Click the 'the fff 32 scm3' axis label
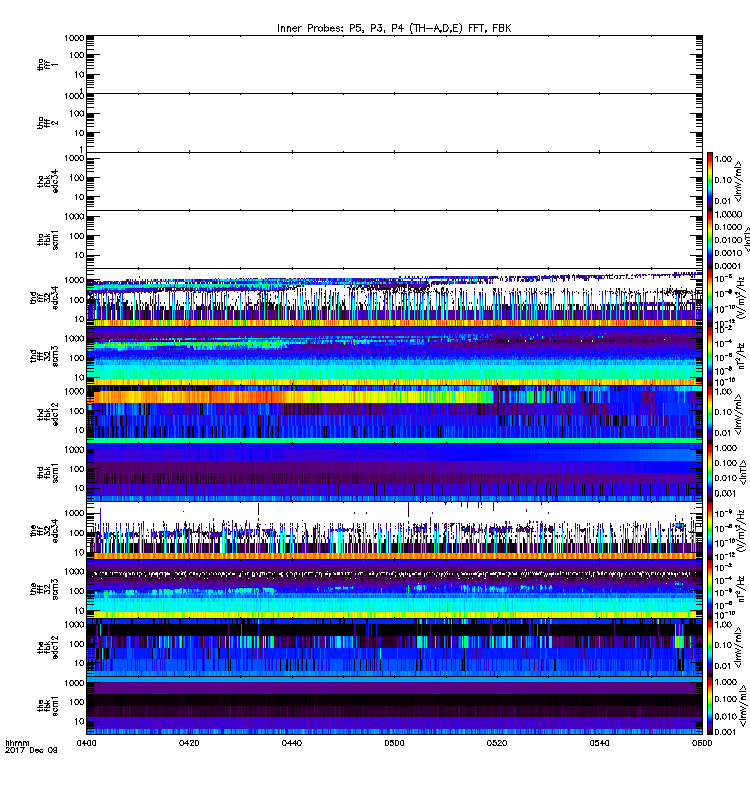 click(44, 589)
